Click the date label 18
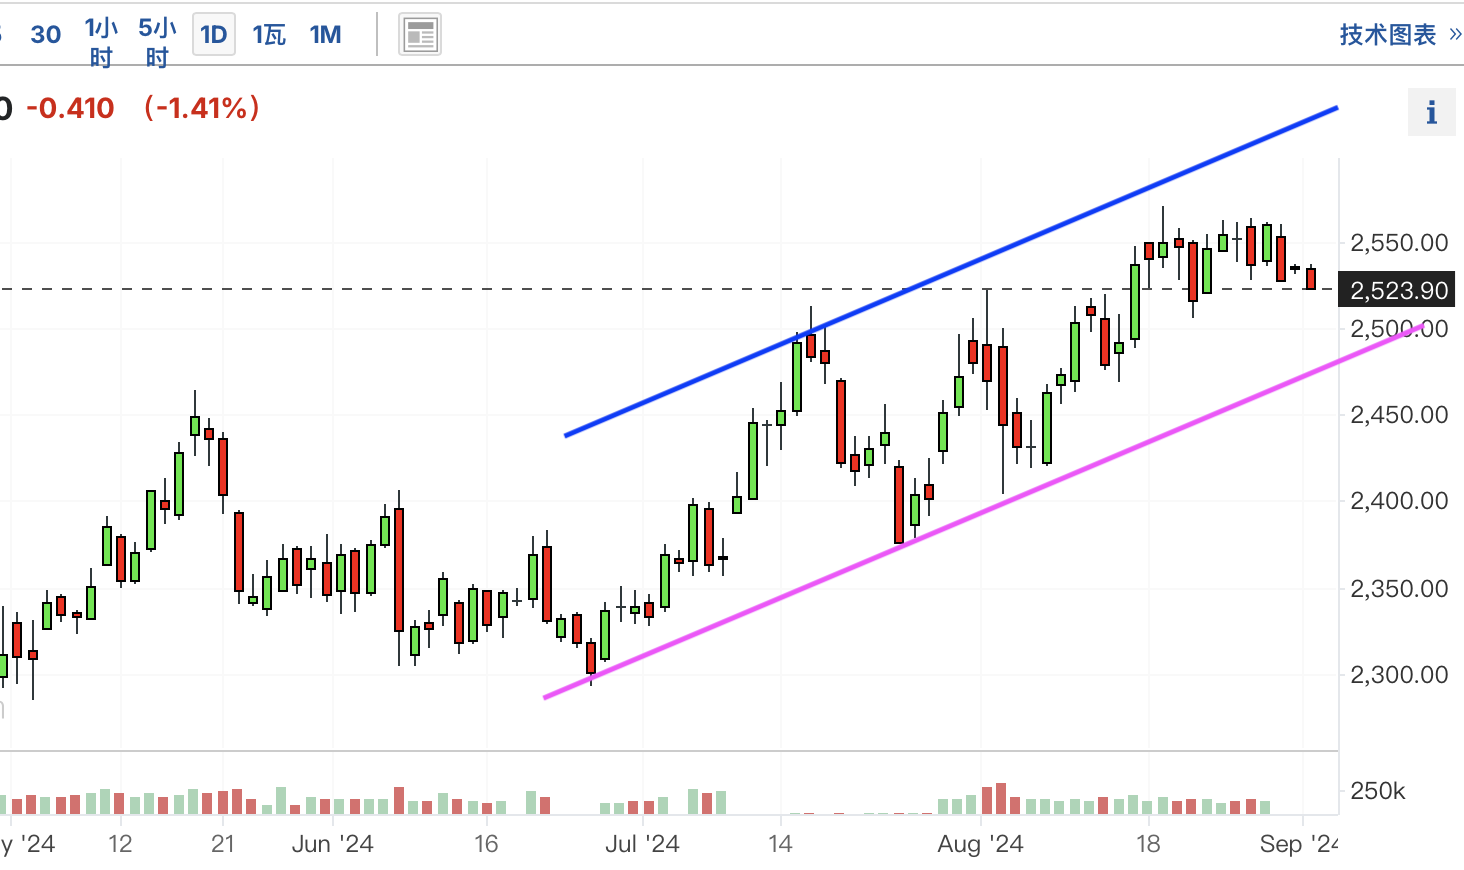Screen dimensions: 1464x870 point(1148,844)
